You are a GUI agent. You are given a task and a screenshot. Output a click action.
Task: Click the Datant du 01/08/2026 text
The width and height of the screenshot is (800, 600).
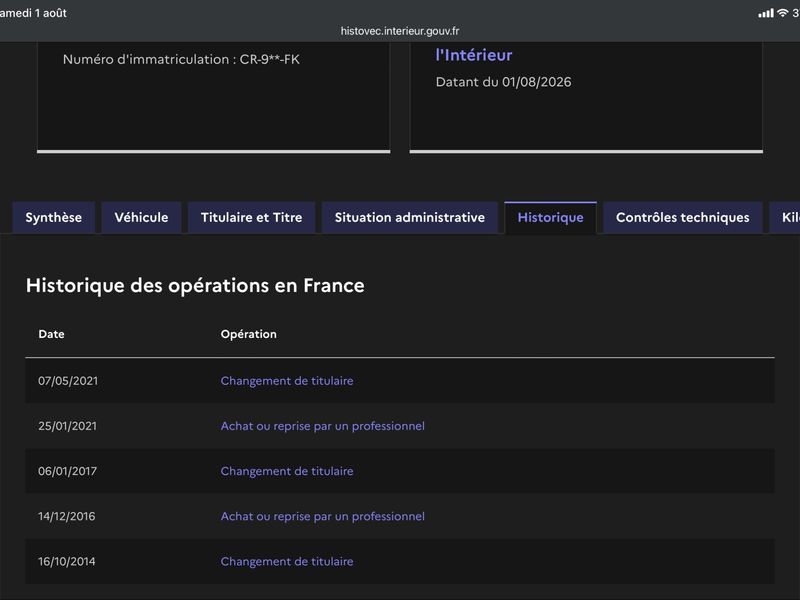(x=504, y=82)
